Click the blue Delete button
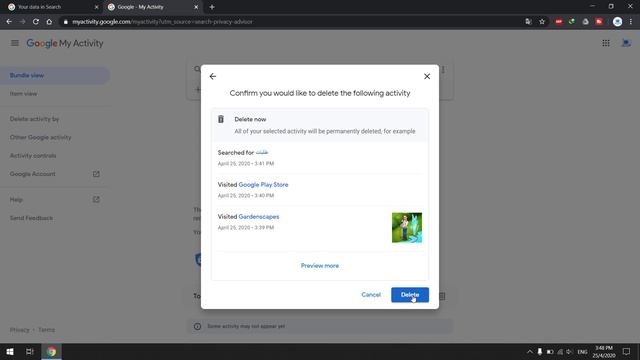 [410, 295]
